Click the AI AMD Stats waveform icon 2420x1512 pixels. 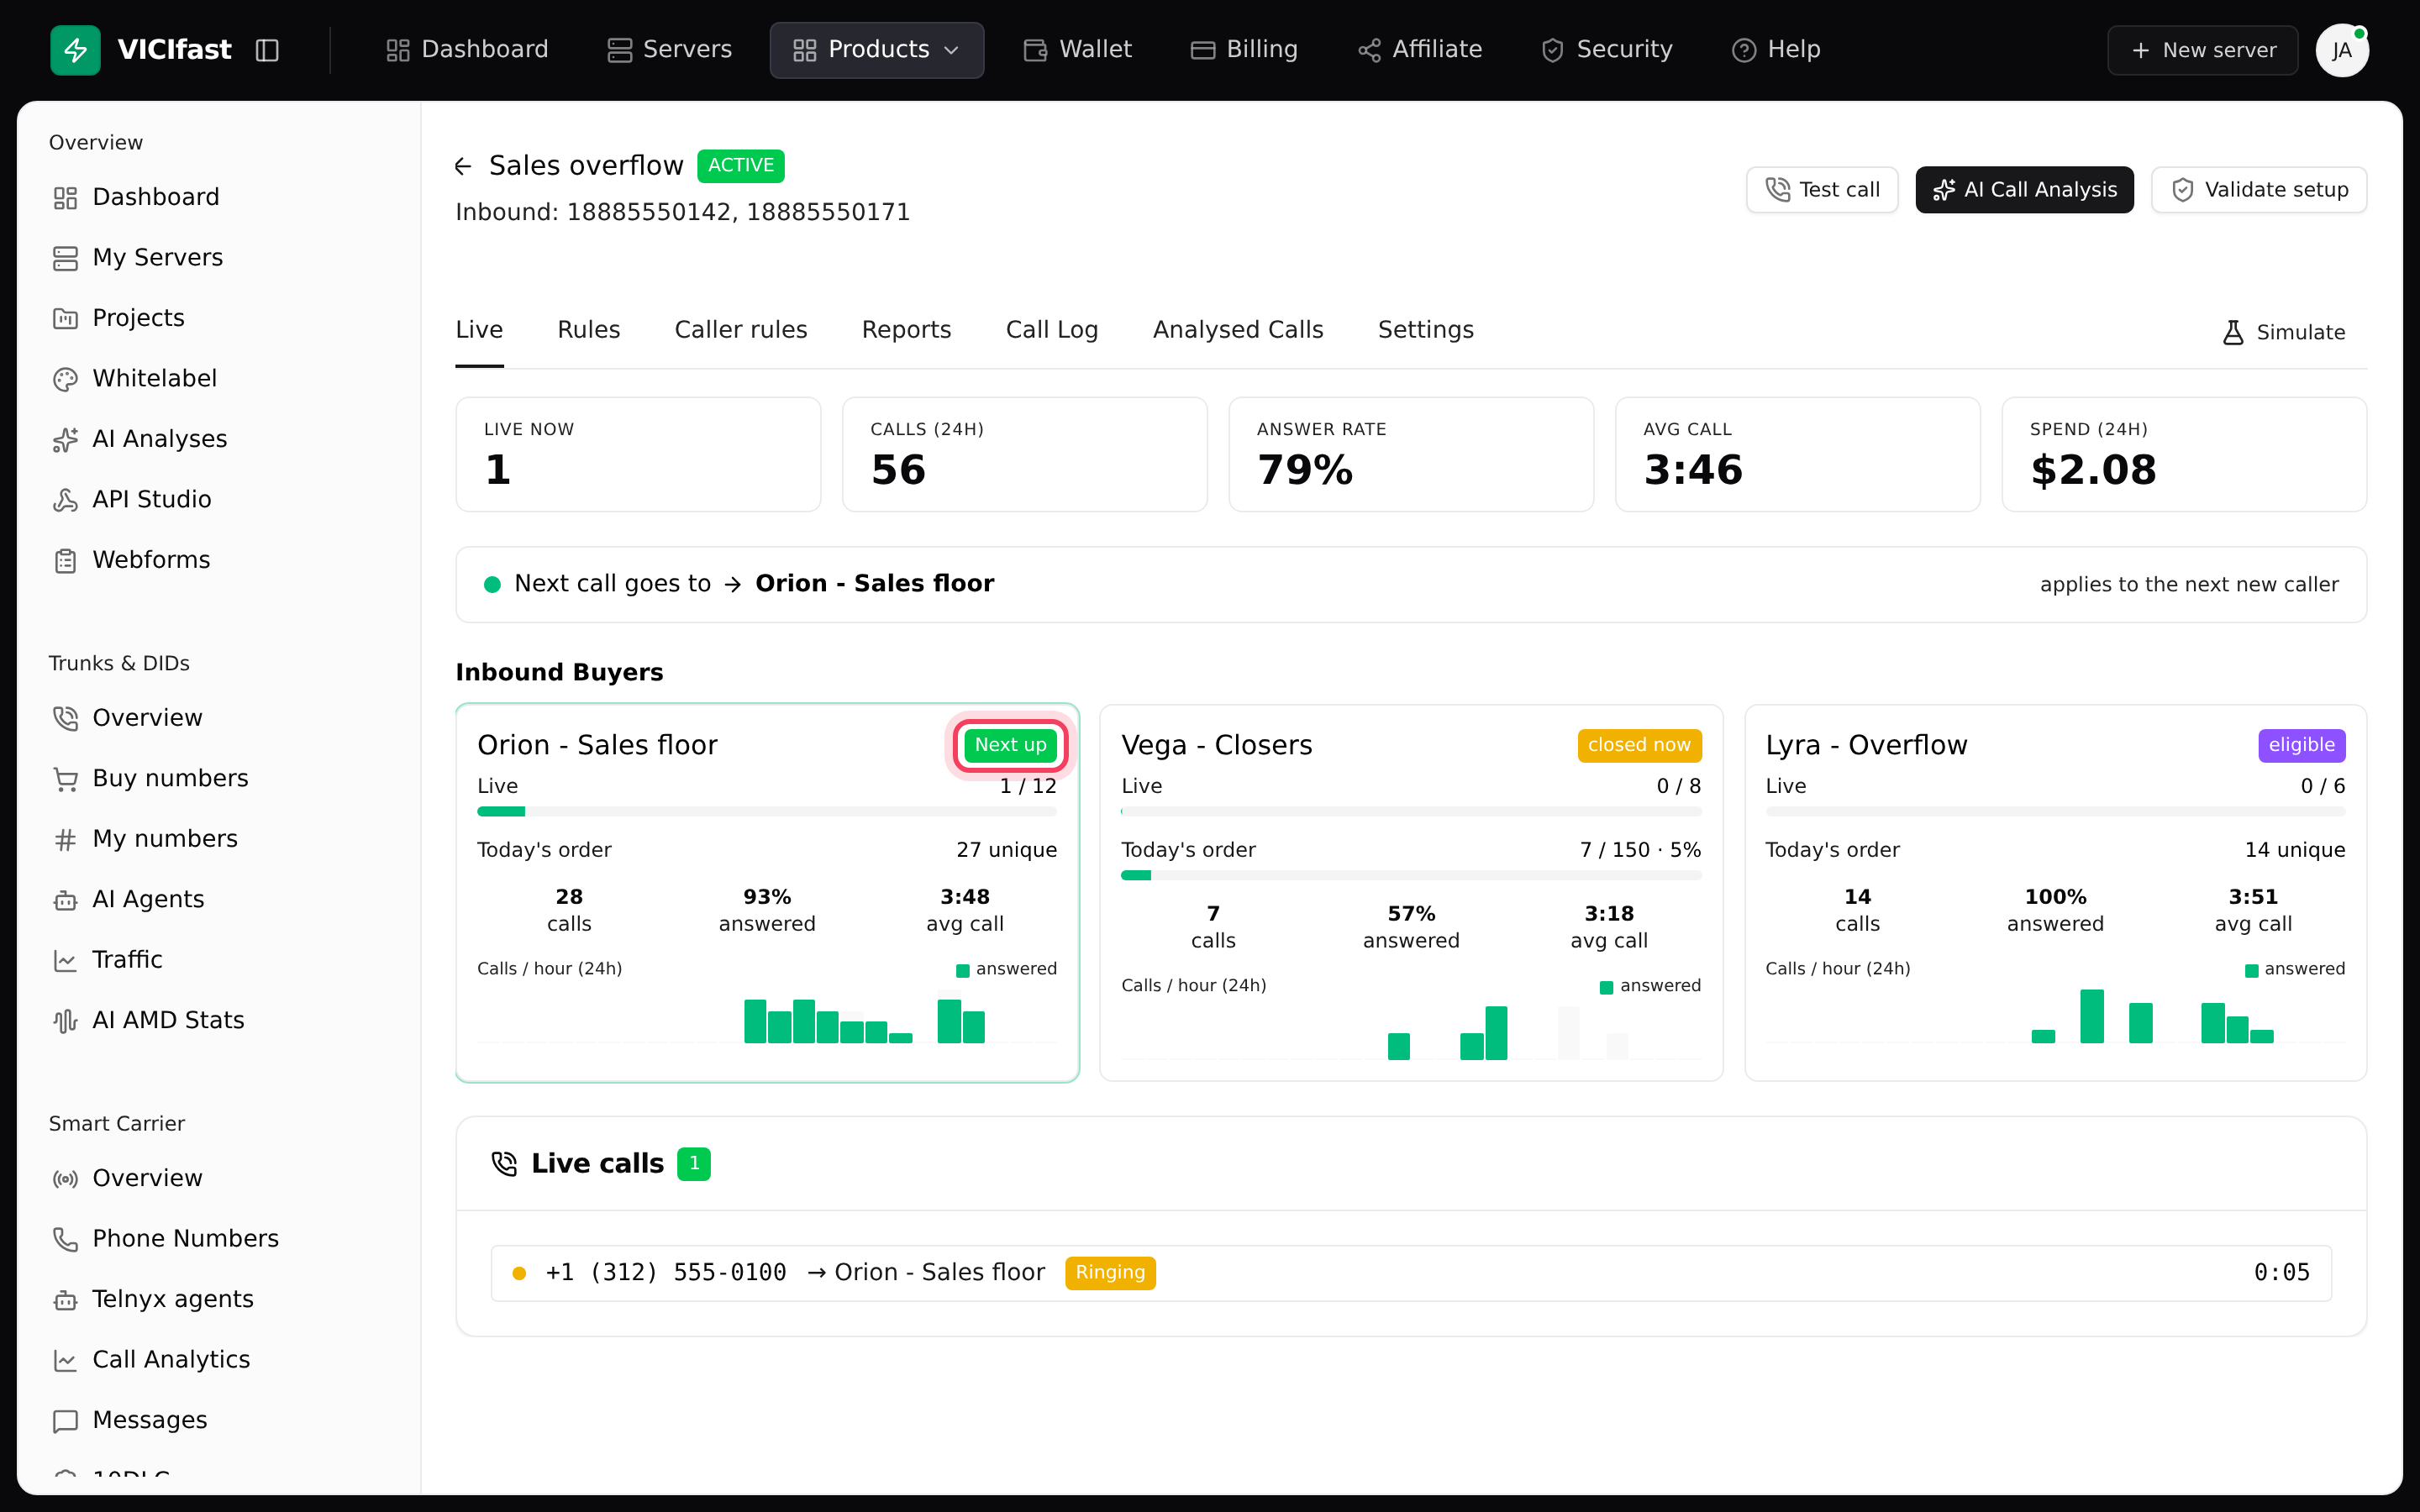65,1021
